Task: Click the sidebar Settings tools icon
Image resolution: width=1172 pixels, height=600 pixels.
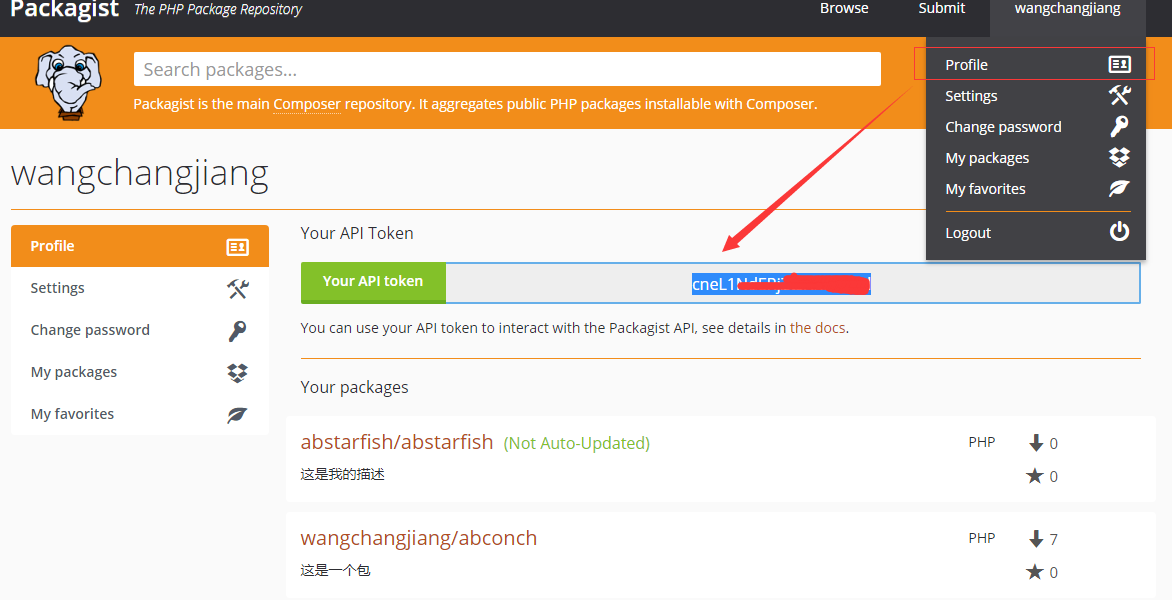Action: pyautogui.click(x=238, y=288)
